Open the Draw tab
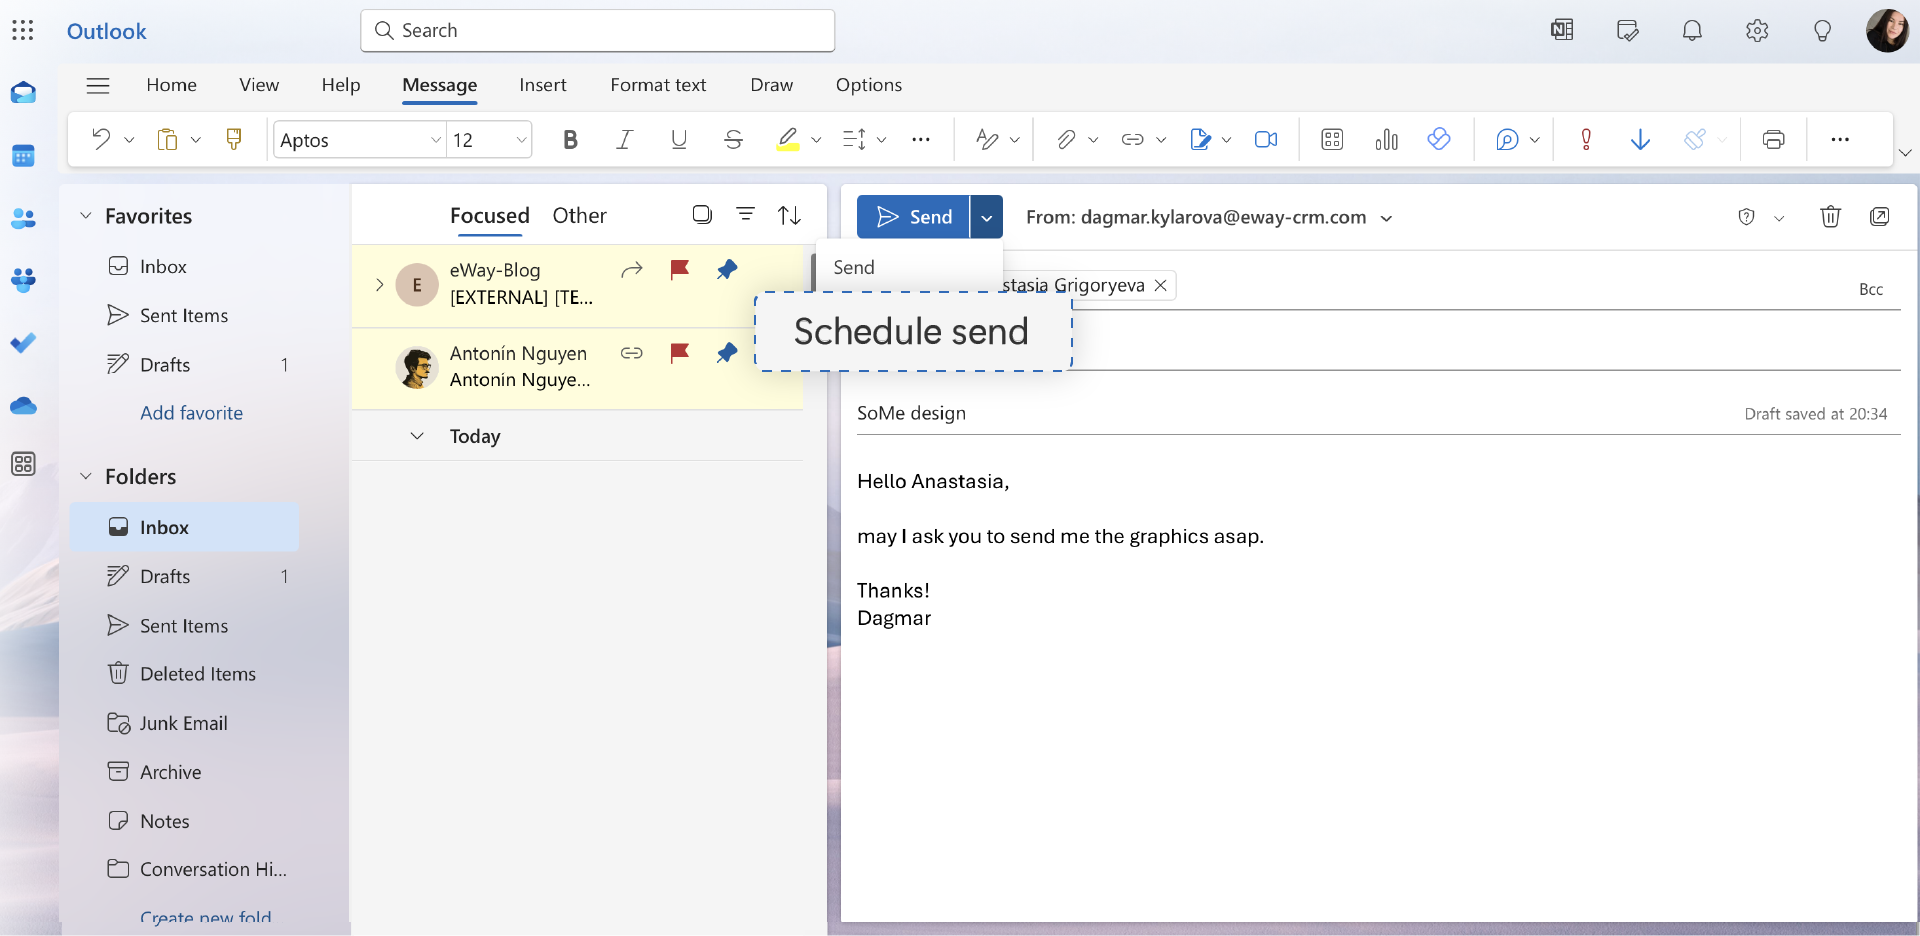The height and width of the screenshot is (936, 1920). point(772,85)
